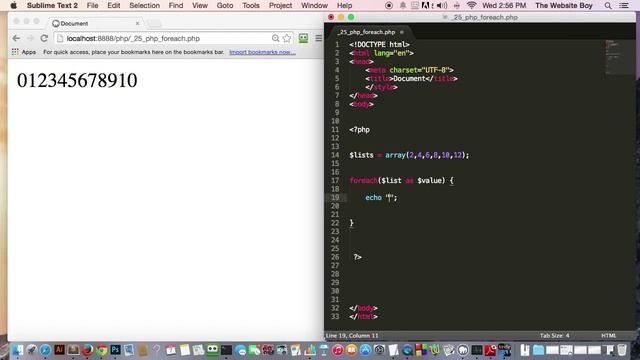The width and height of the screenshot is (640, 360).
Task: Click line number 14 in the gutter
Action: click(335, 155)
